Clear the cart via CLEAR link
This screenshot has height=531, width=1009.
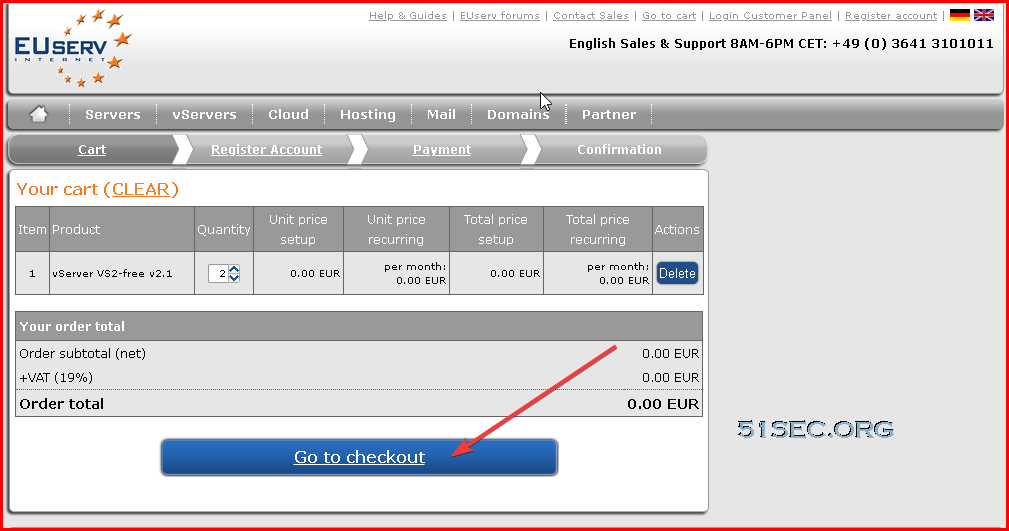point(141,189)
